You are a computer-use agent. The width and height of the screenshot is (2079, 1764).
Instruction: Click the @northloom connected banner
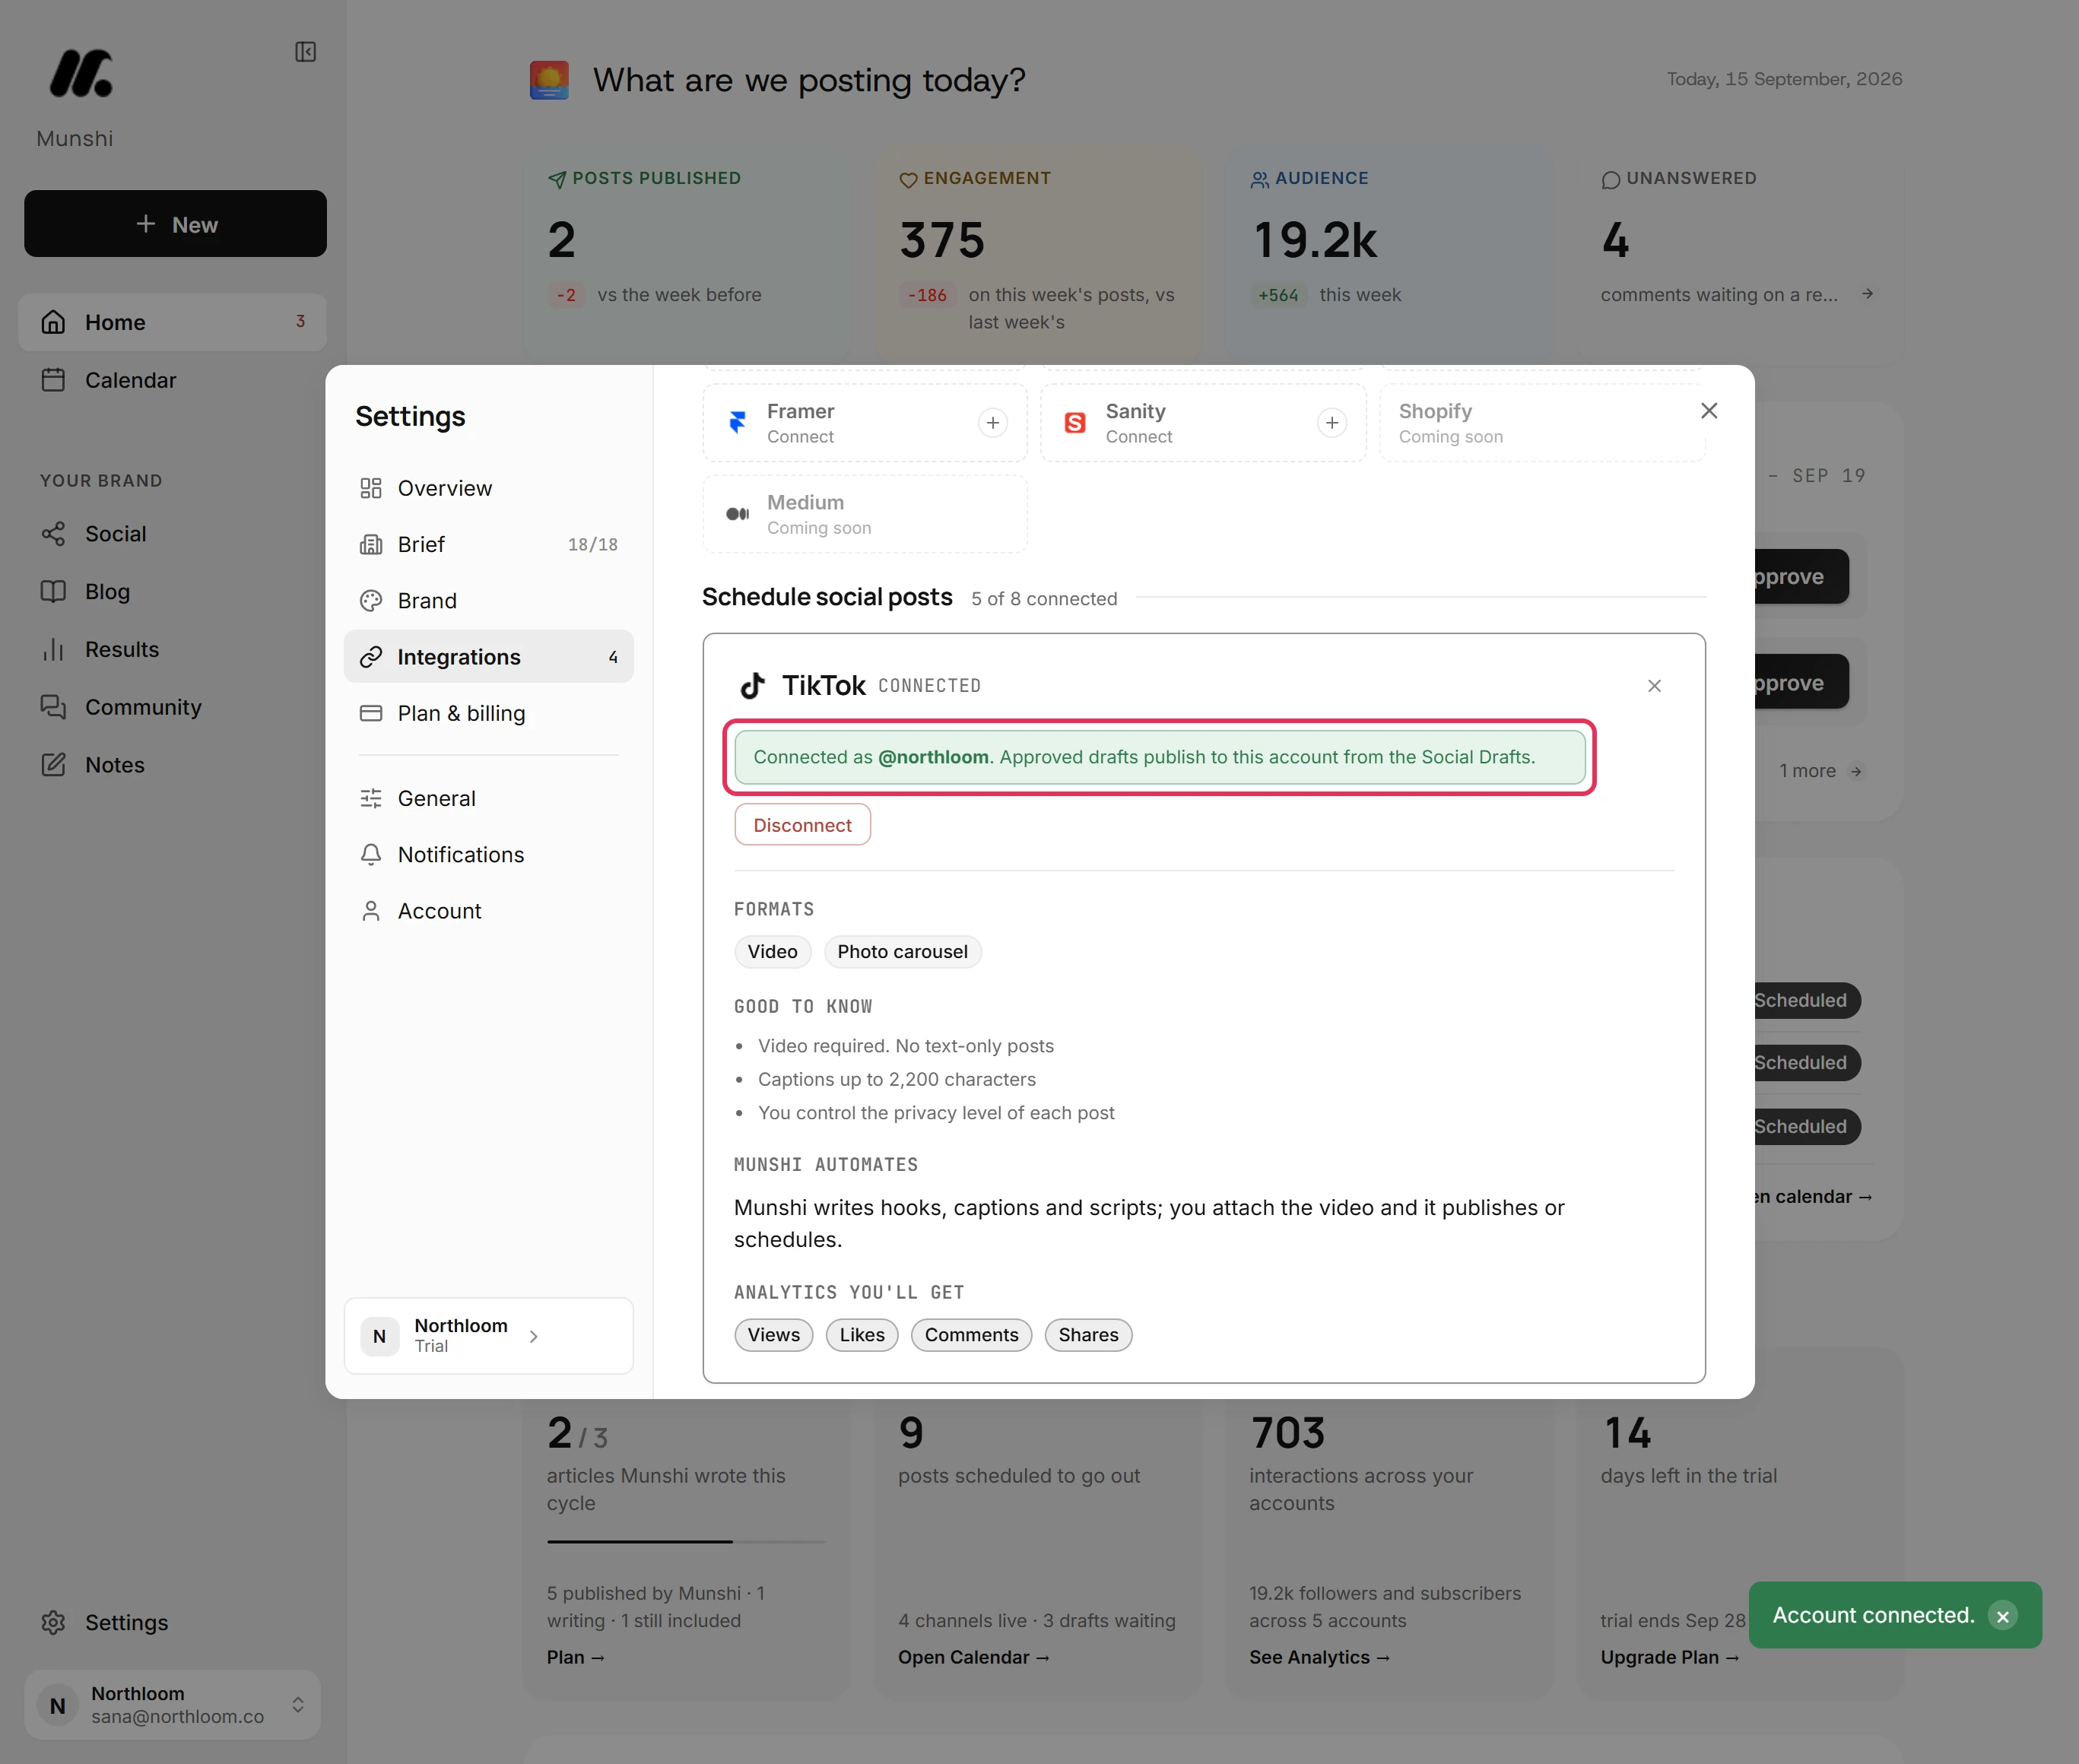pyautogui.click(x=1159, y=757)
